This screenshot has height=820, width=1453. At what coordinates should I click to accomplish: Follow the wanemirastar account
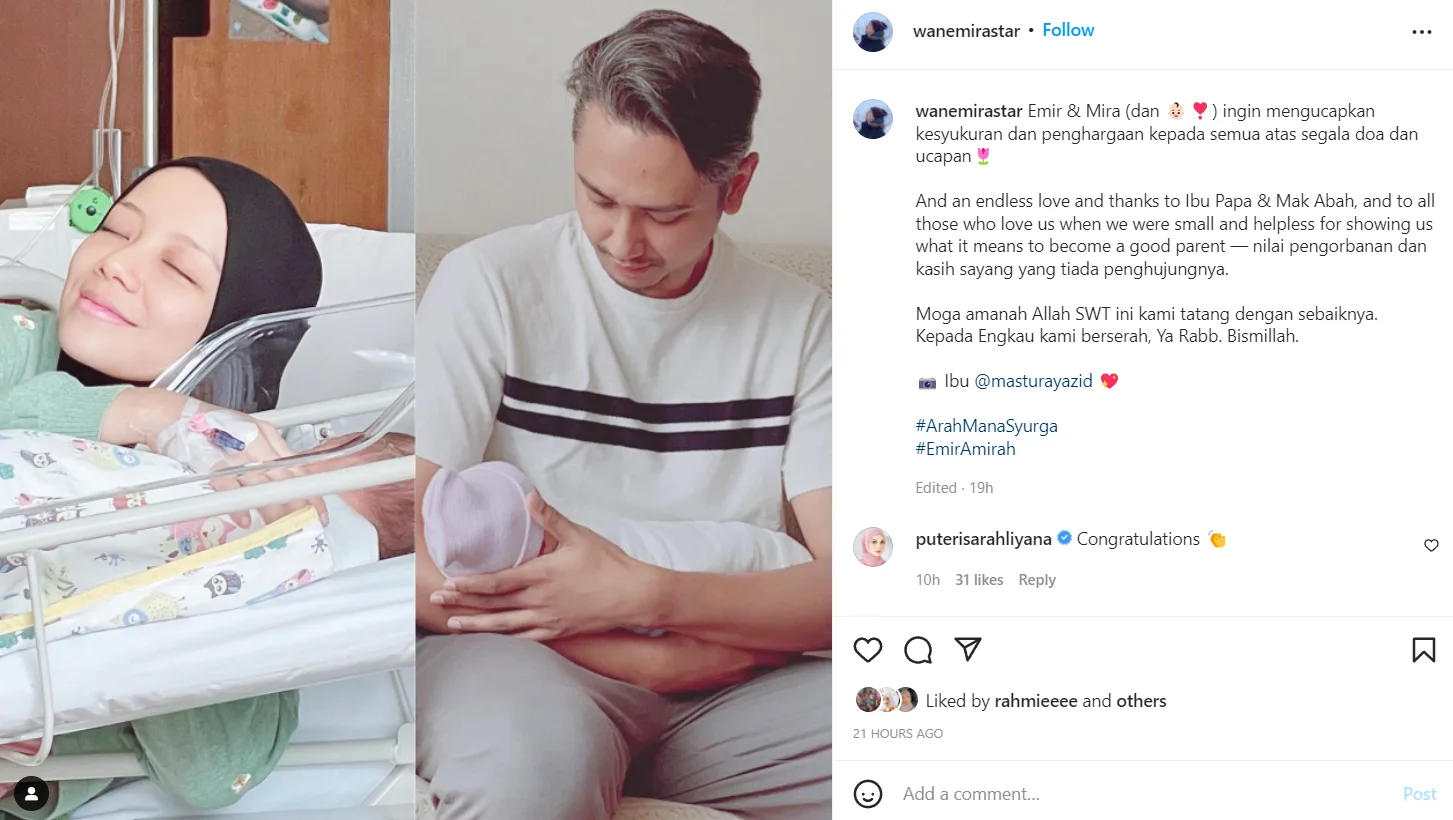[1068, 30]
